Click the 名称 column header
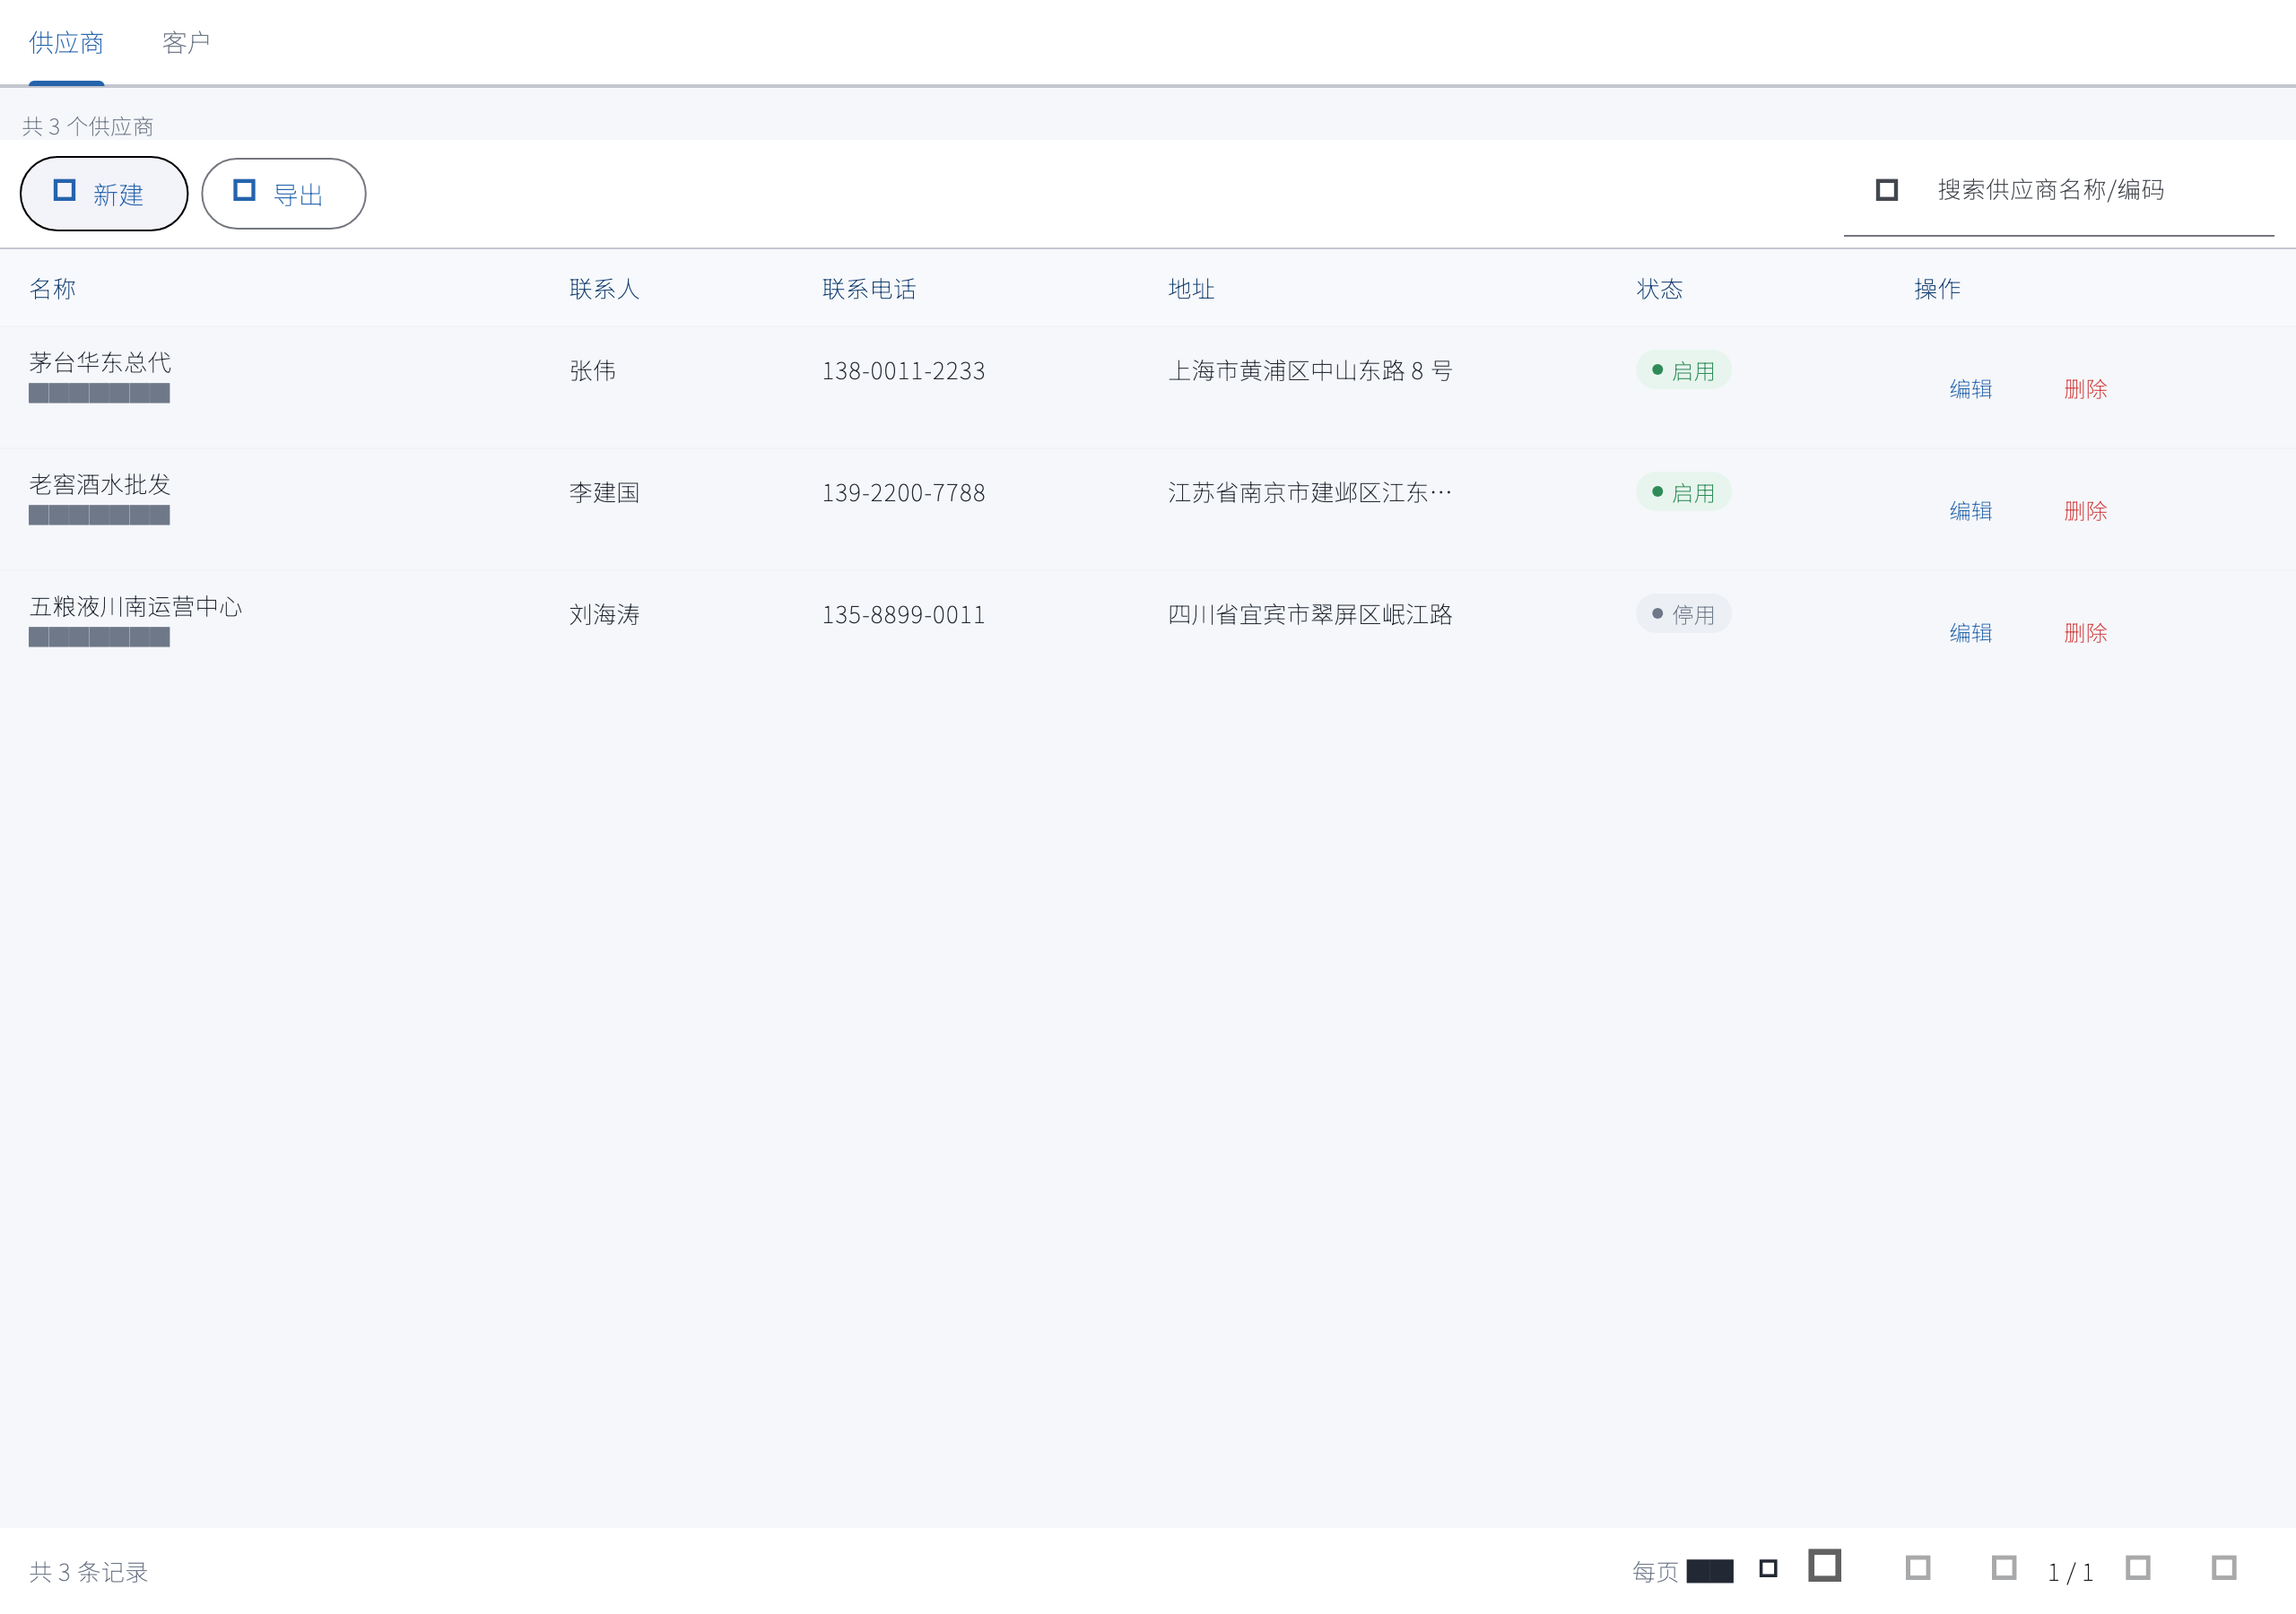The width and height of the screenshot is (2296, 1614). coord(53,289)
